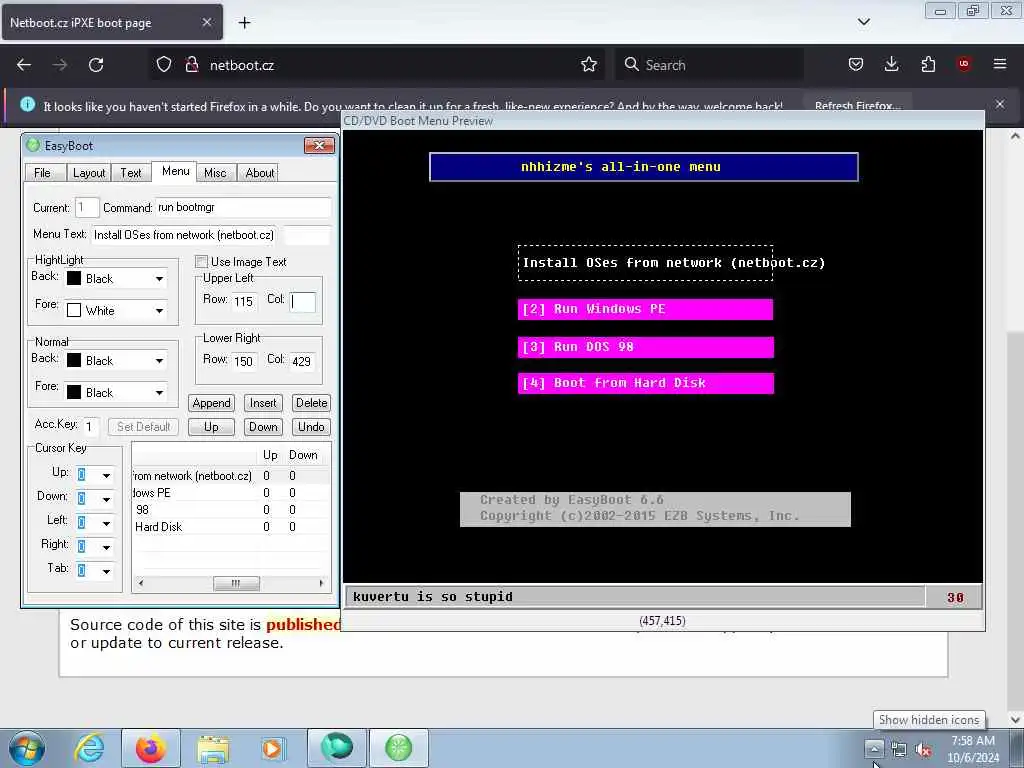Expand Cursor Key Down dropdown
This screenshot has height=768, width=1024.
106,500
